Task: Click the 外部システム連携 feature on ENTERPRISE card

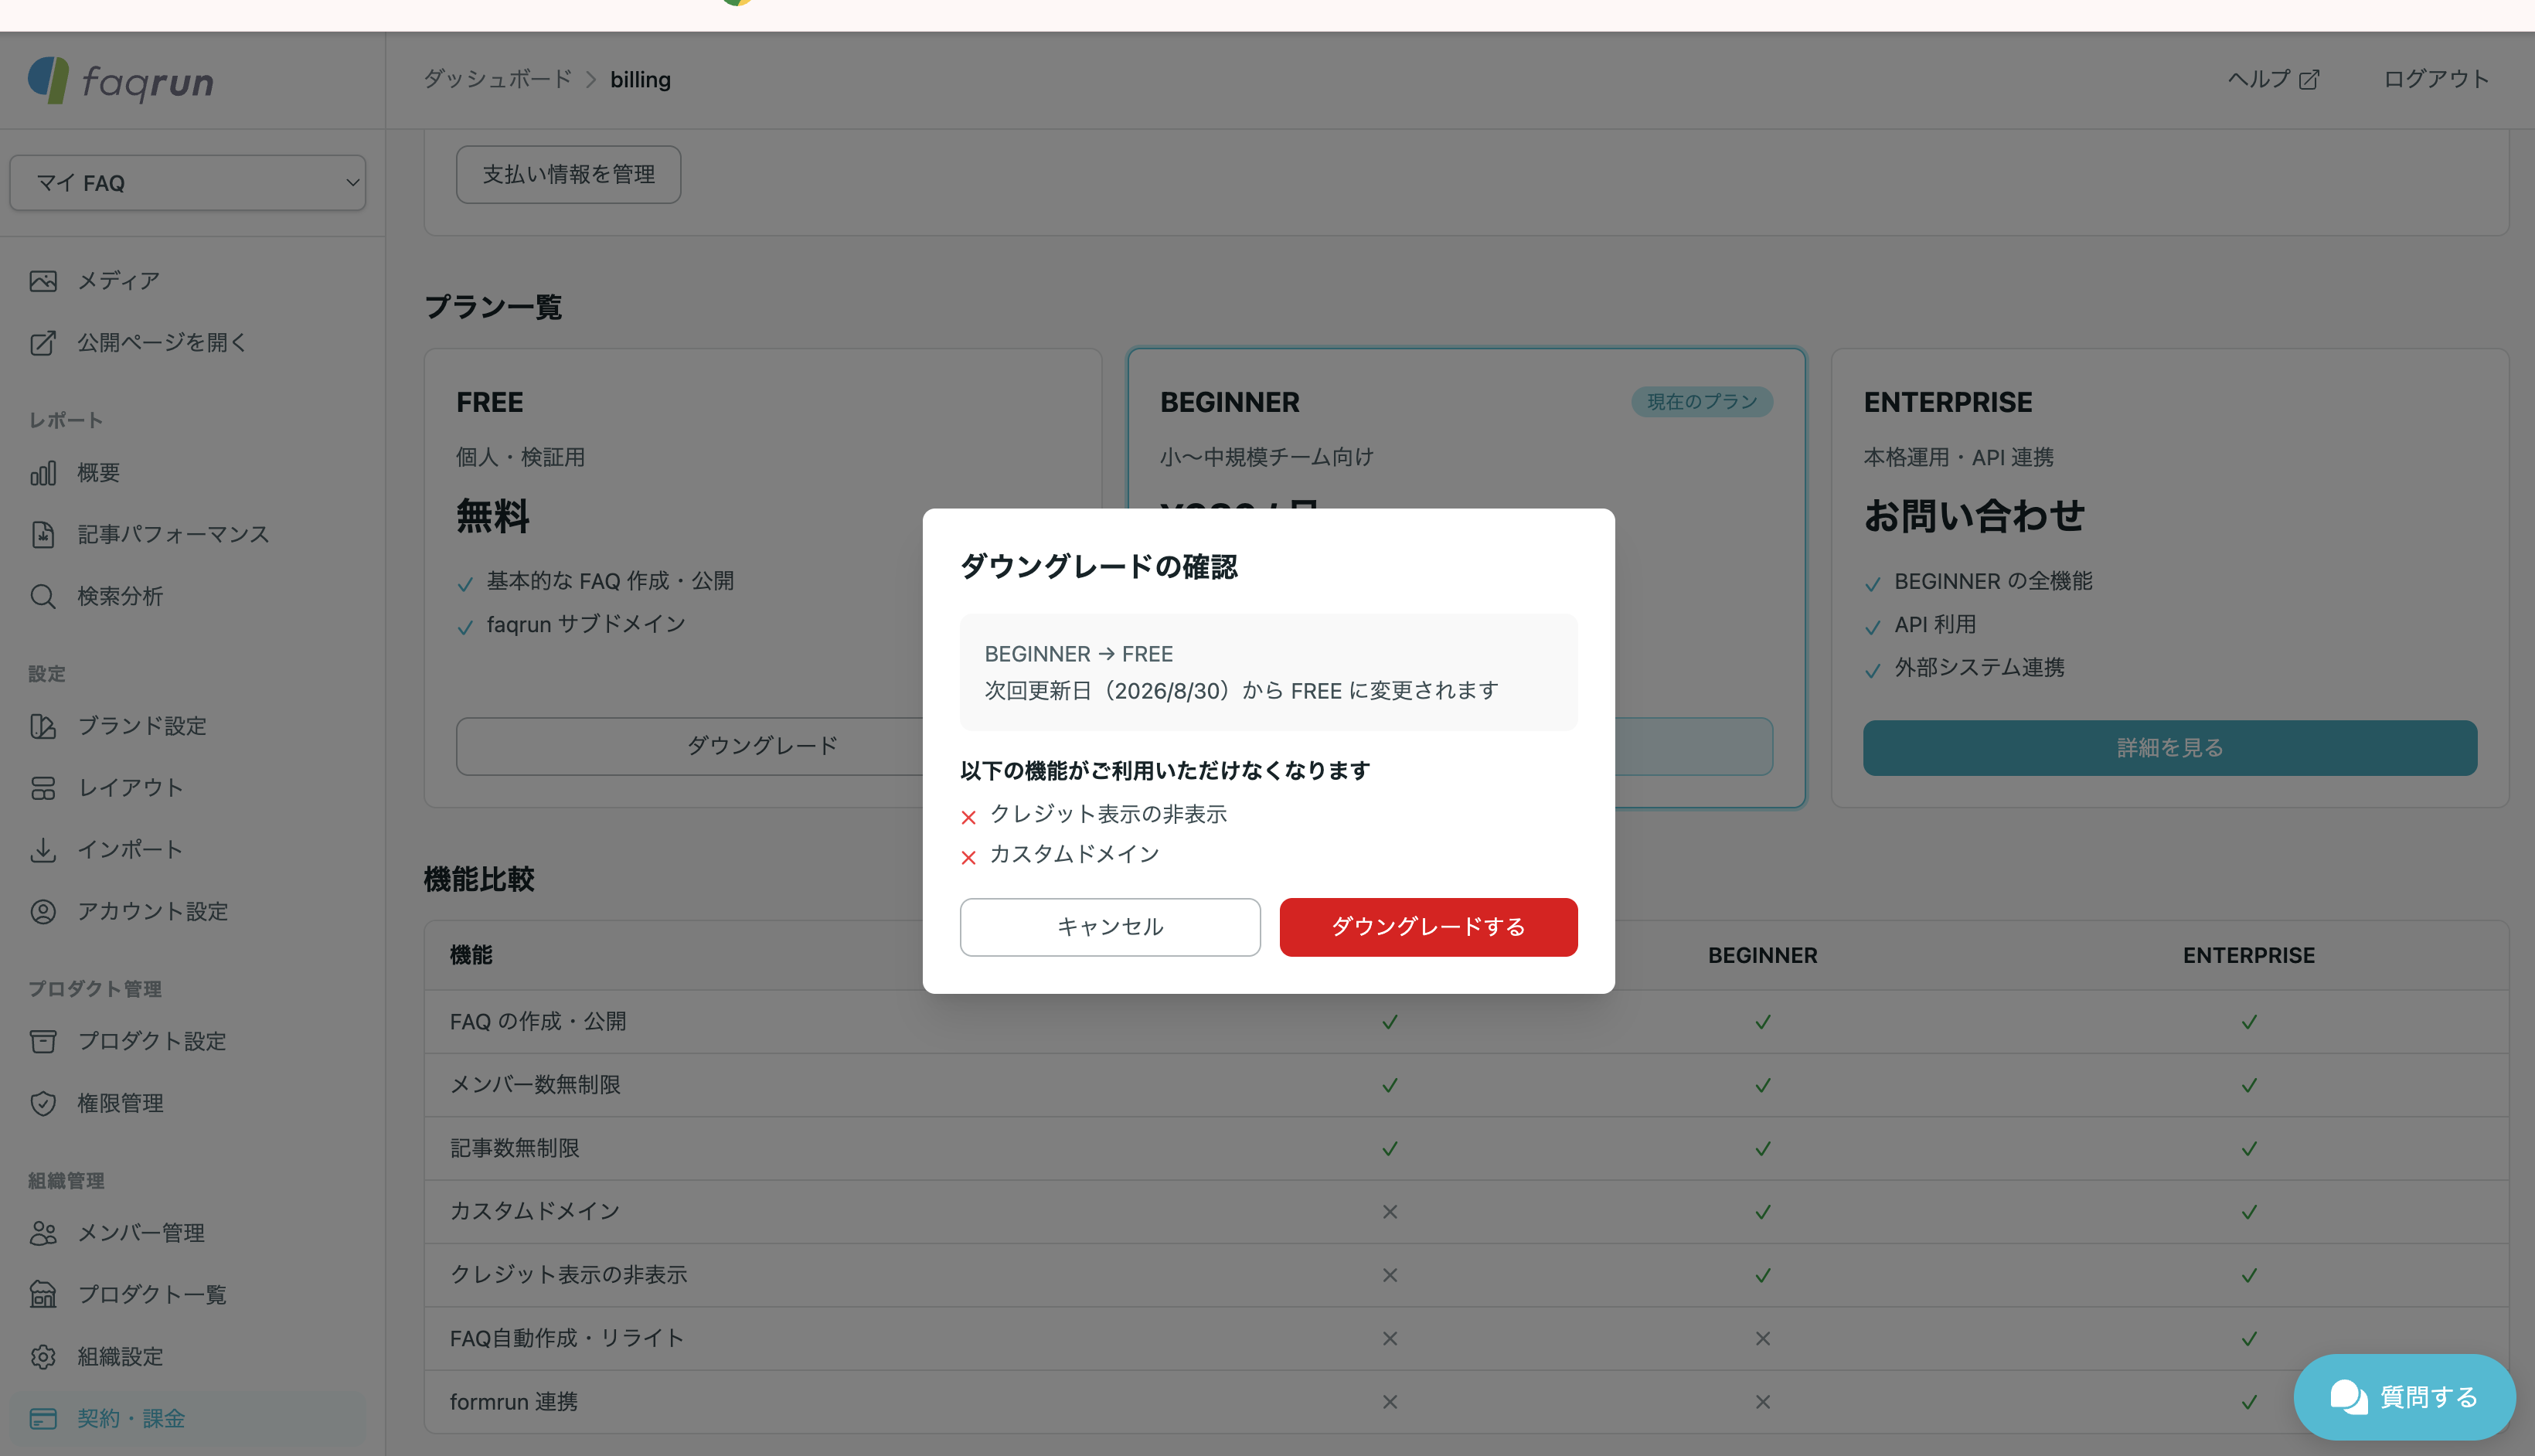Action: click(1979, 668)
